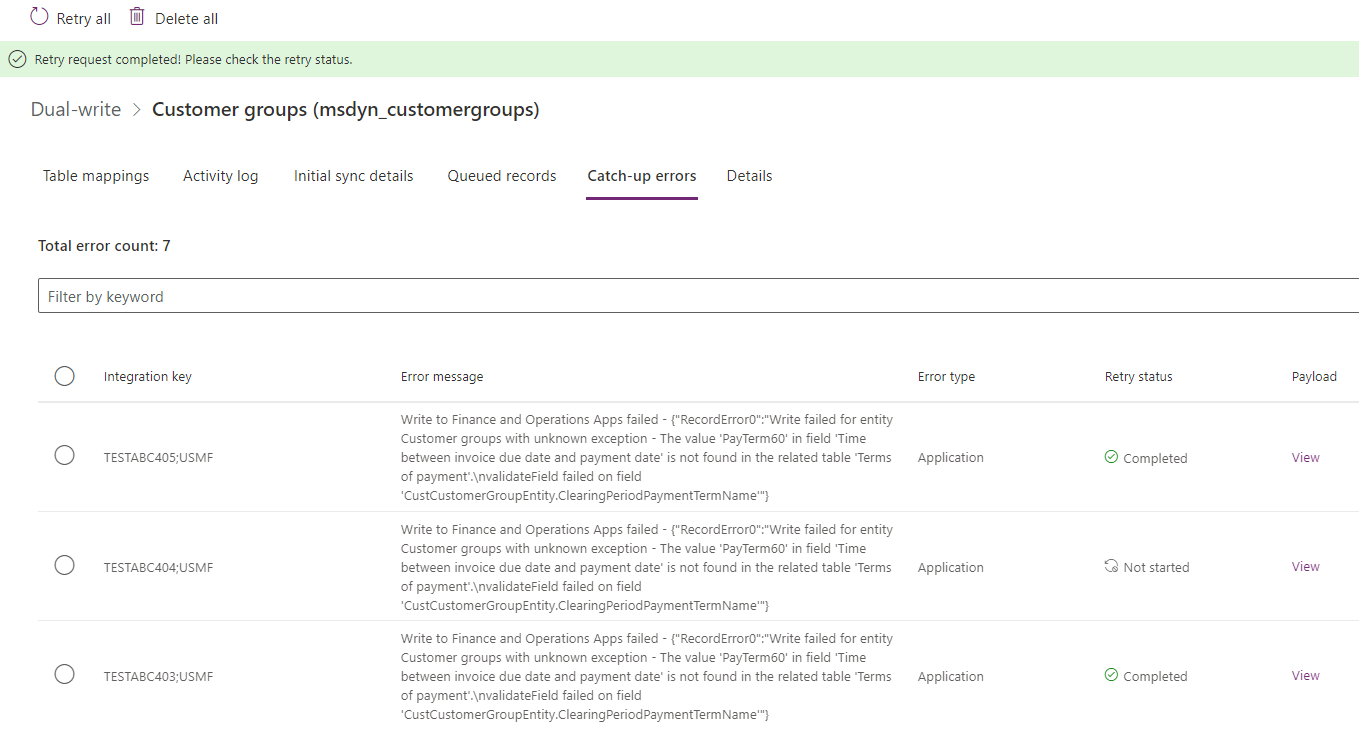
Task: Switch to the Table mappings tab
Action: pos(95,175)
